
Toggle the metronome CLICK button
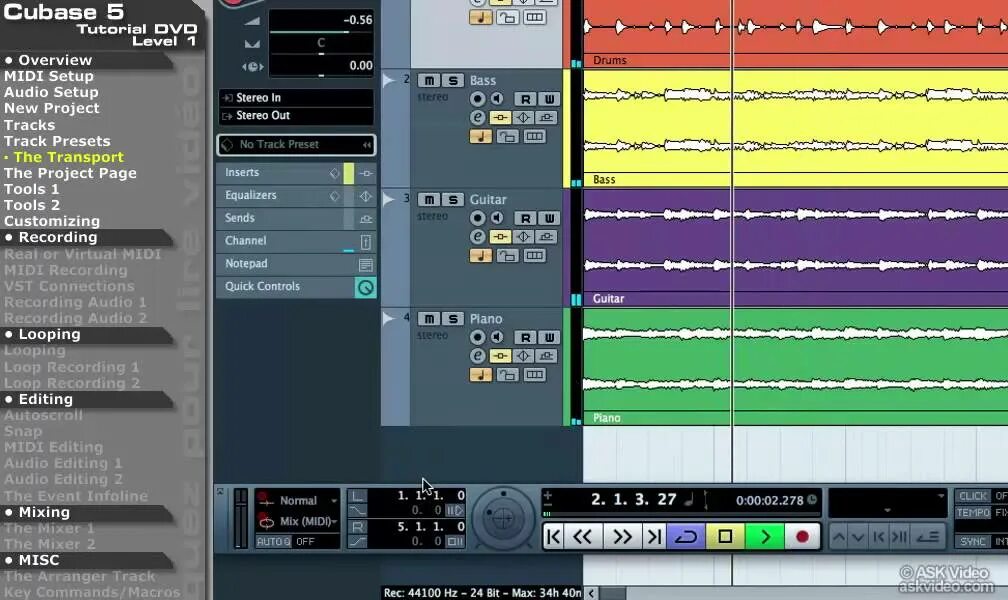(x=973, y=496)
